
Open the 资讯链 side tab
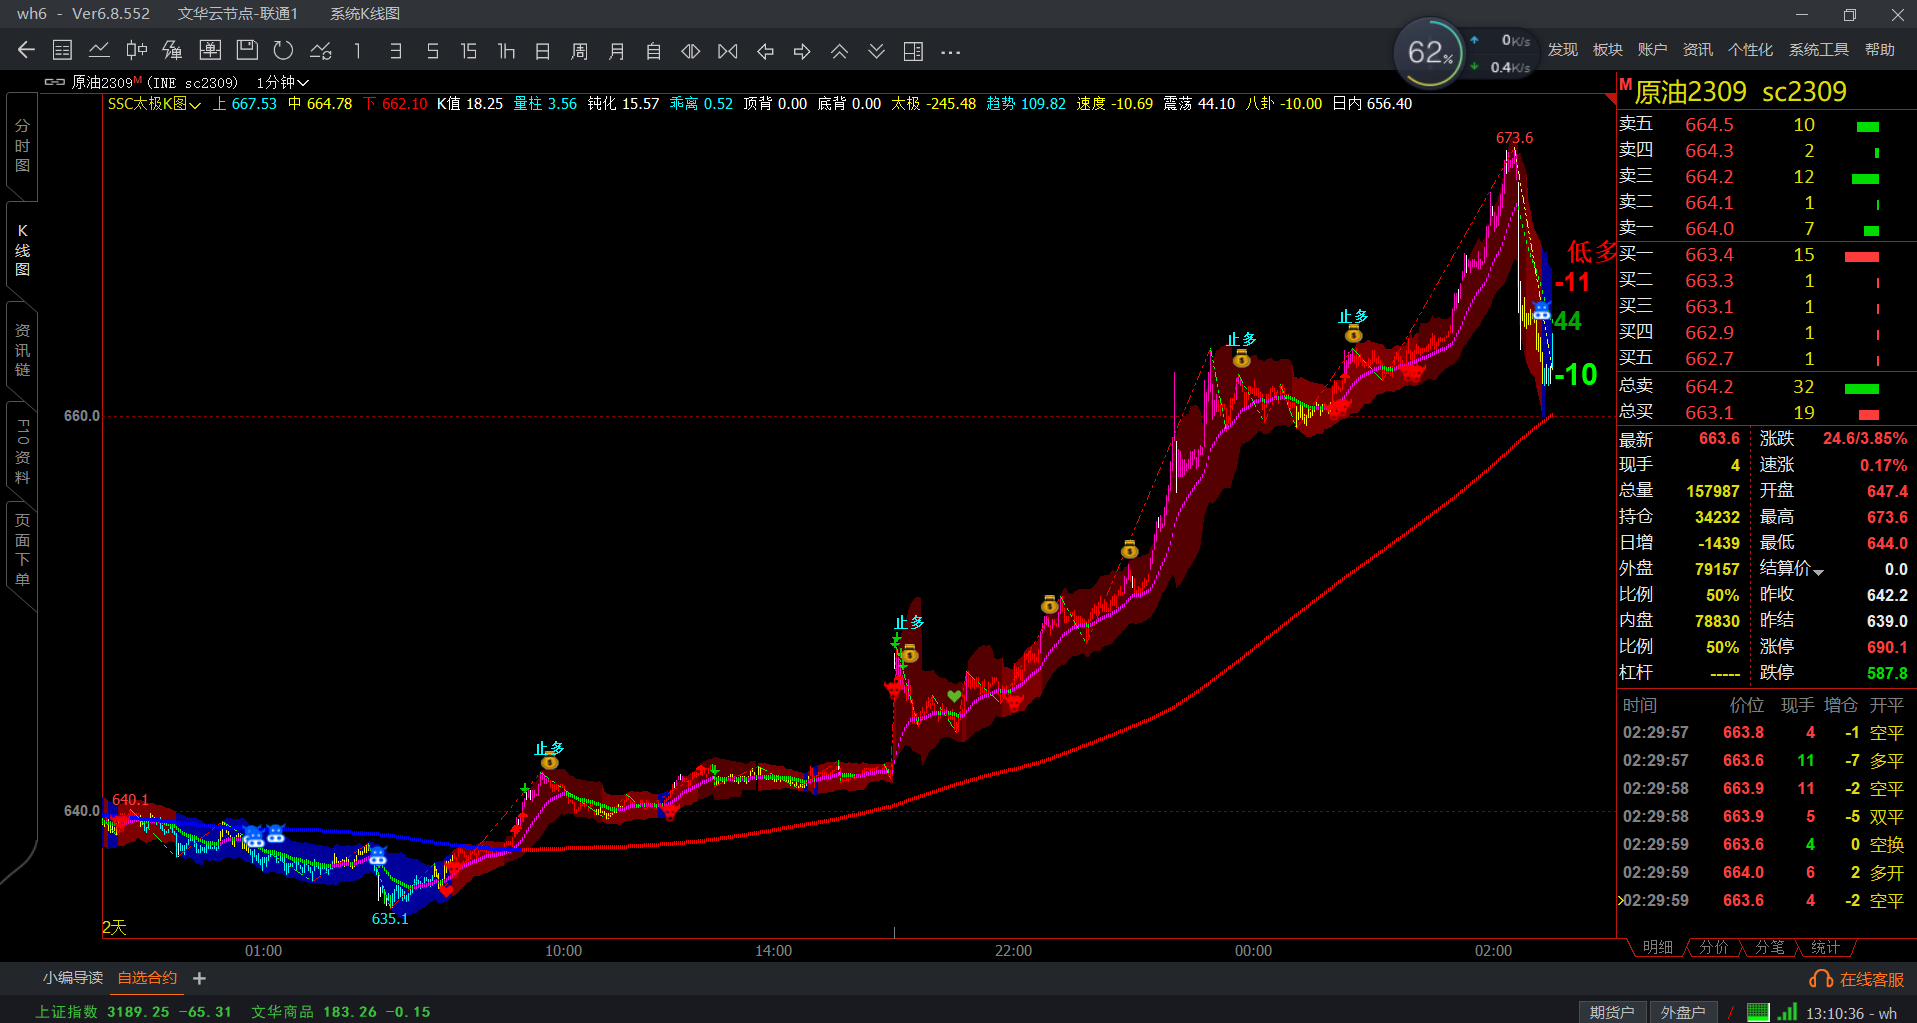pyautogui.click(x=22, y=350)
